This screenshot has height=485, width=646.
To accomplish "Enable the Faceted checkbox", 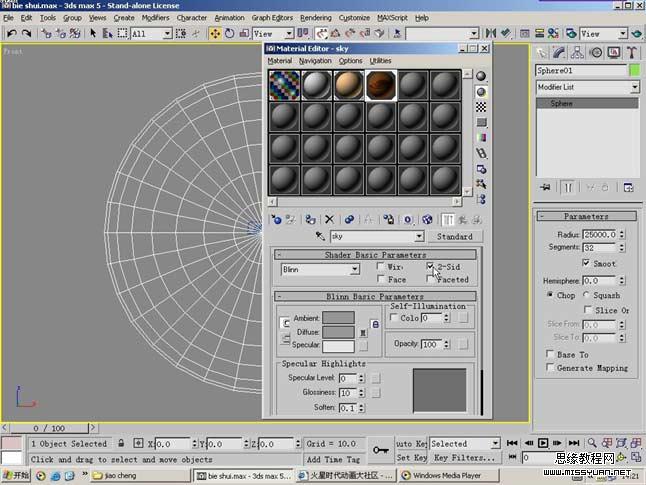I will tap(430, 279).
